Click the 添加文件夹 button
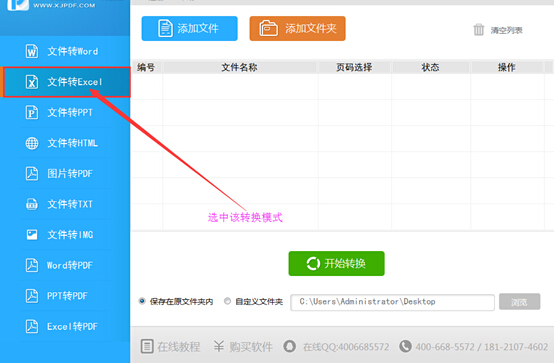 pos(297,28)
